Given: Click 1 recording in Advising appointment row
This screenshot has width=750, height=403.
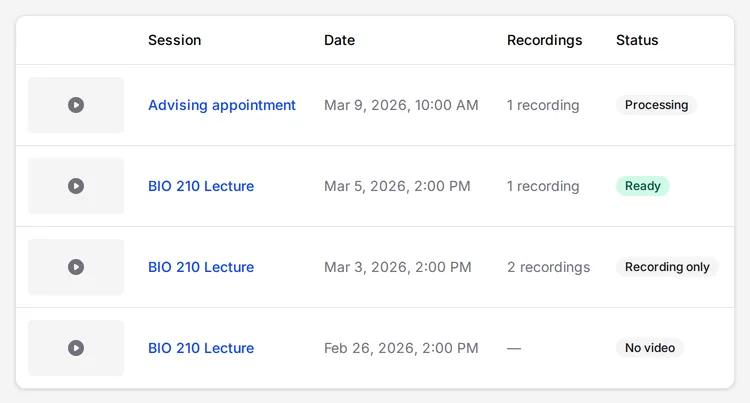Looking at the screenshot, I should 543,105.
